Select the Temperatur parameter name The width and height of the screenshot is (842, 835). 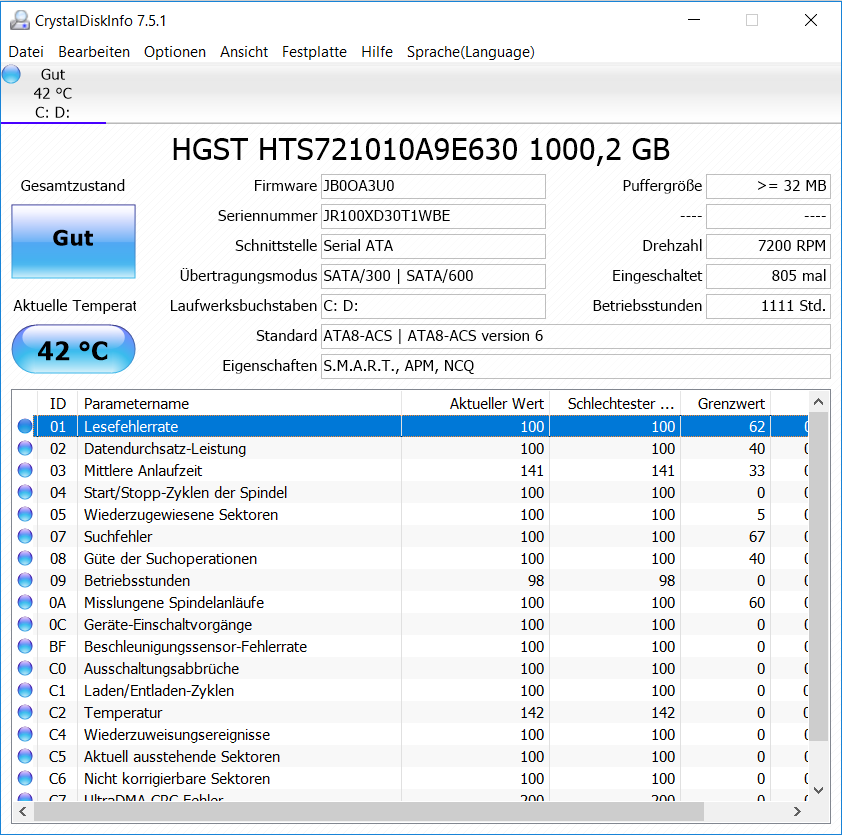(123, 713)
